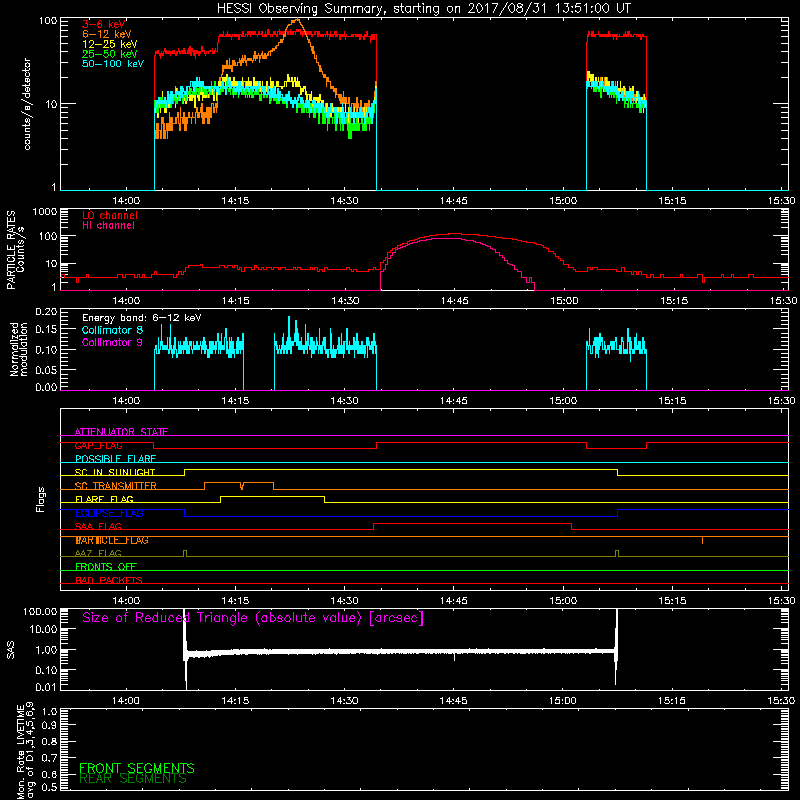This screenshot has height=800, width=800.
Task: Click the SC_IN_SUNLIGHT flag label
Action: (115, 472)
